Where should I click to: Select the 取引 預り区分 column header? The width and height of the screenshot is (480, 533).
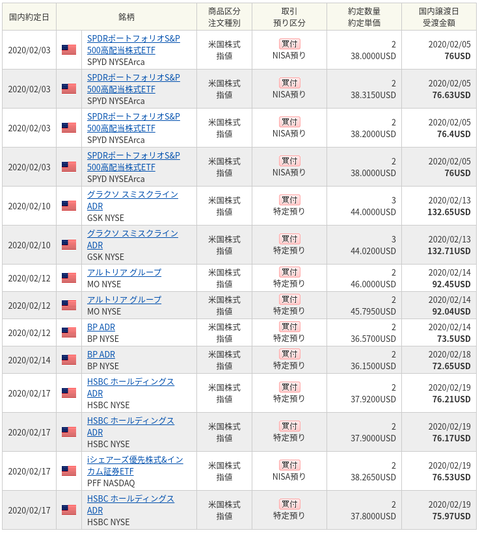pyautogui.click(x=289, y=17)
